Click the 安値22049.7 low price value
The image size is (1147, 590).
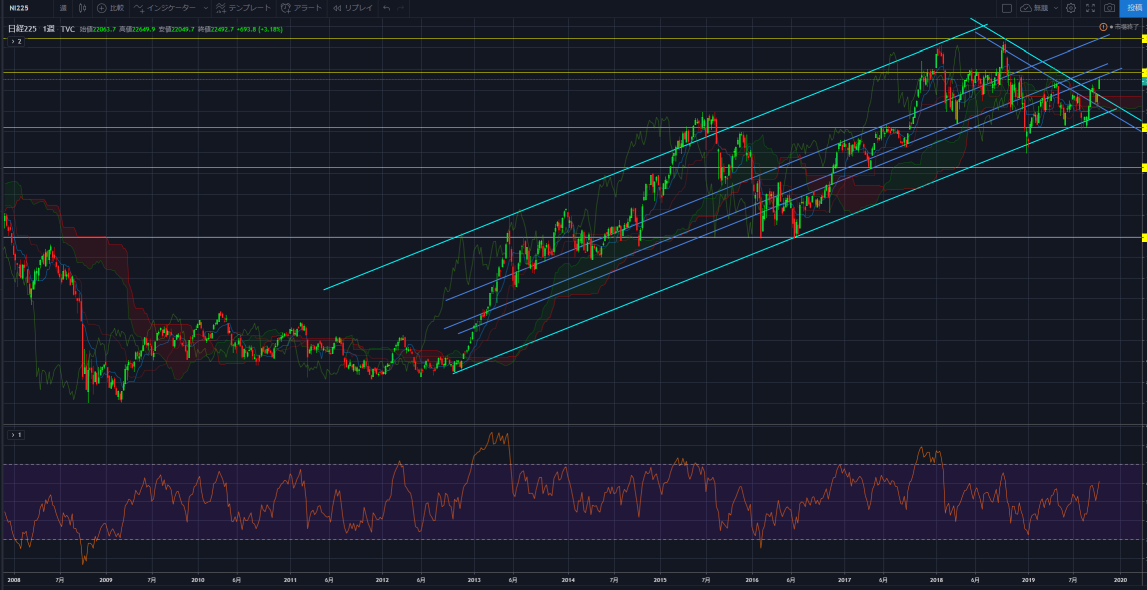coord(176,29)
